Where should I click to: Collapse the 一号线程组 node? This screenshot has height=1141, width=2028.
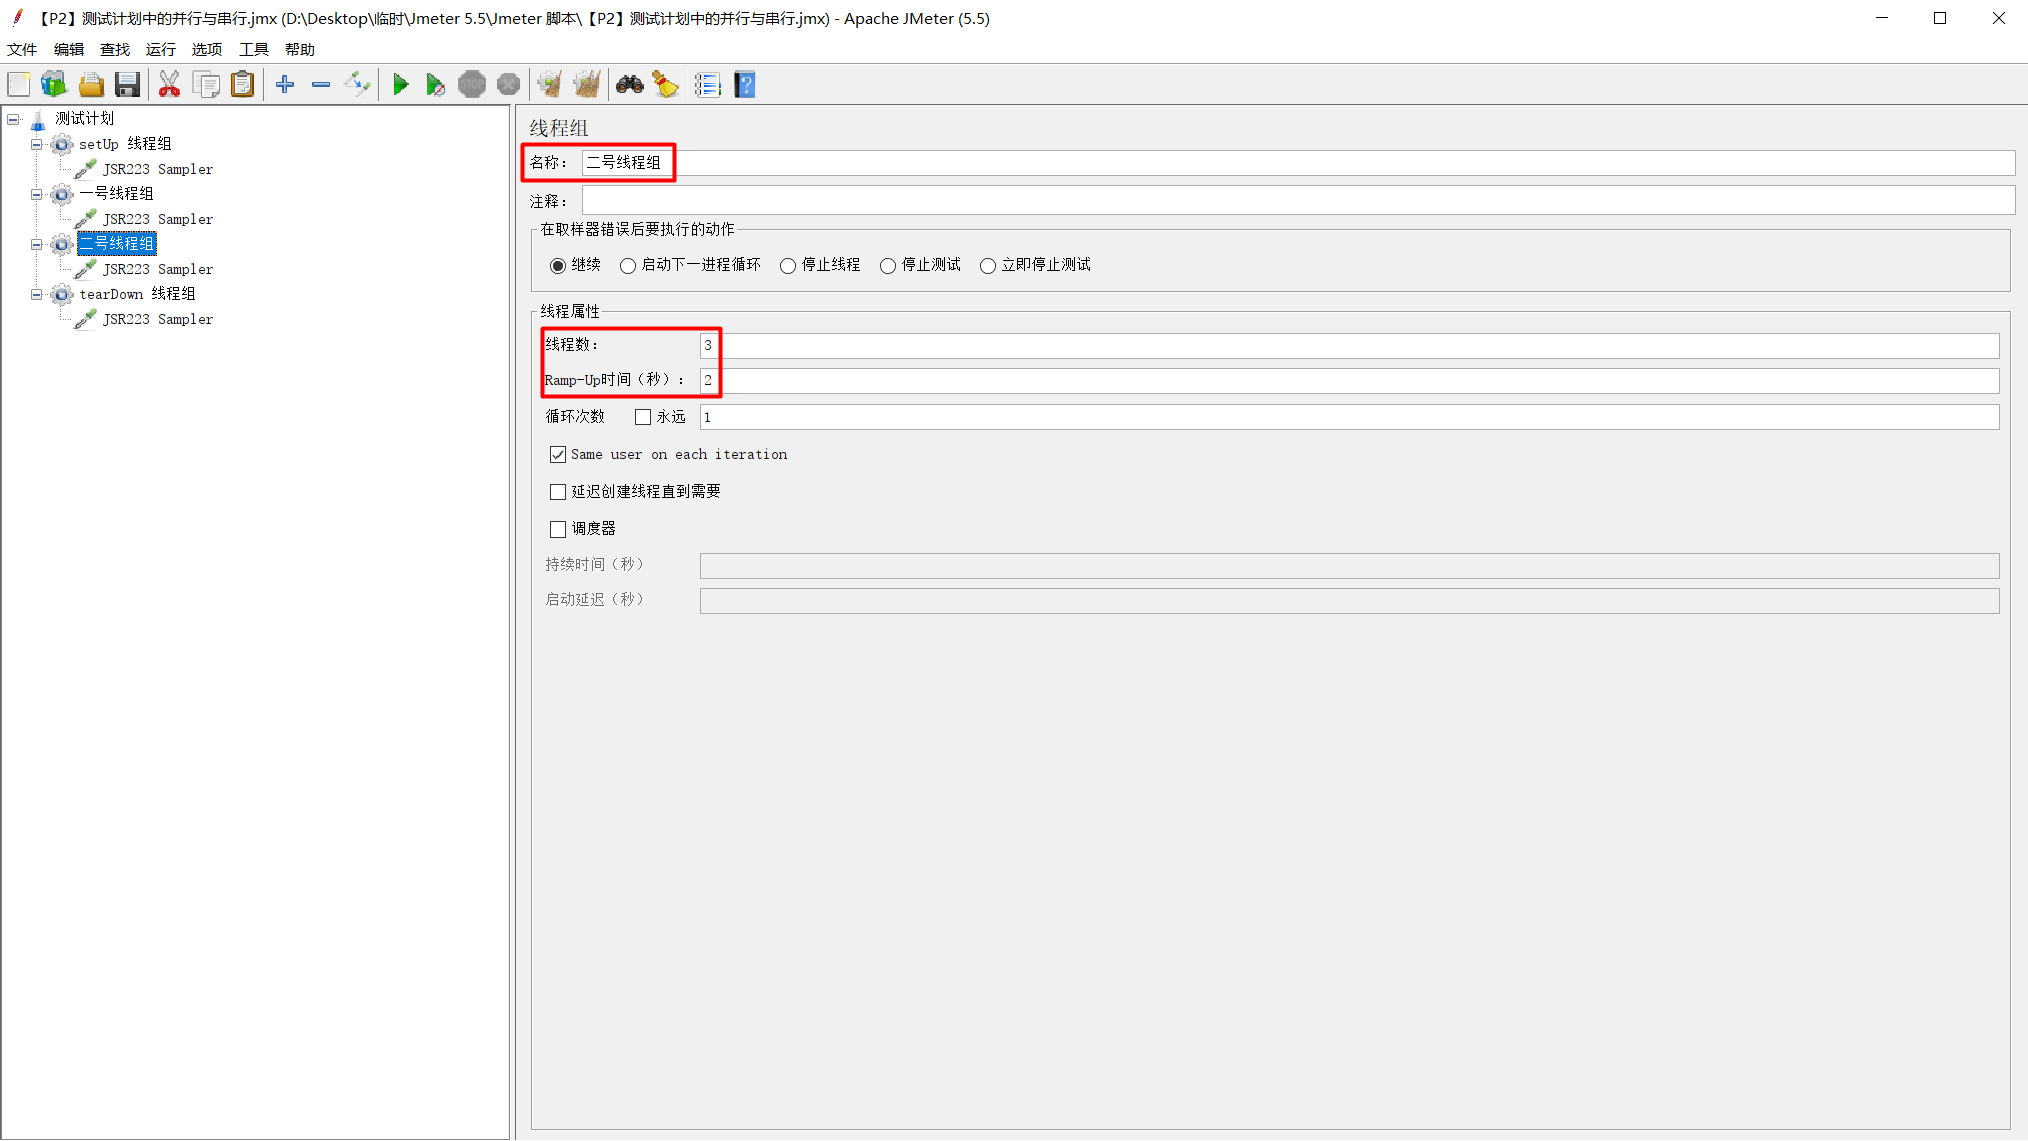[x=37, y=195]
